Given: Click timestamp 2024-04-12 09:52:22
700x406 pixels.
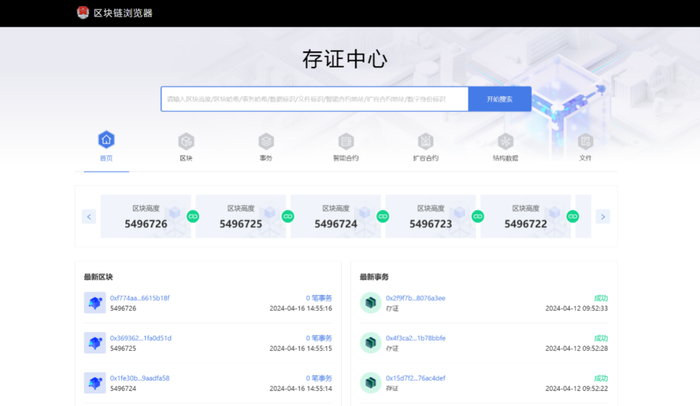Looking at the screenshot, I should pyautogui.click(x=577, y=389).
